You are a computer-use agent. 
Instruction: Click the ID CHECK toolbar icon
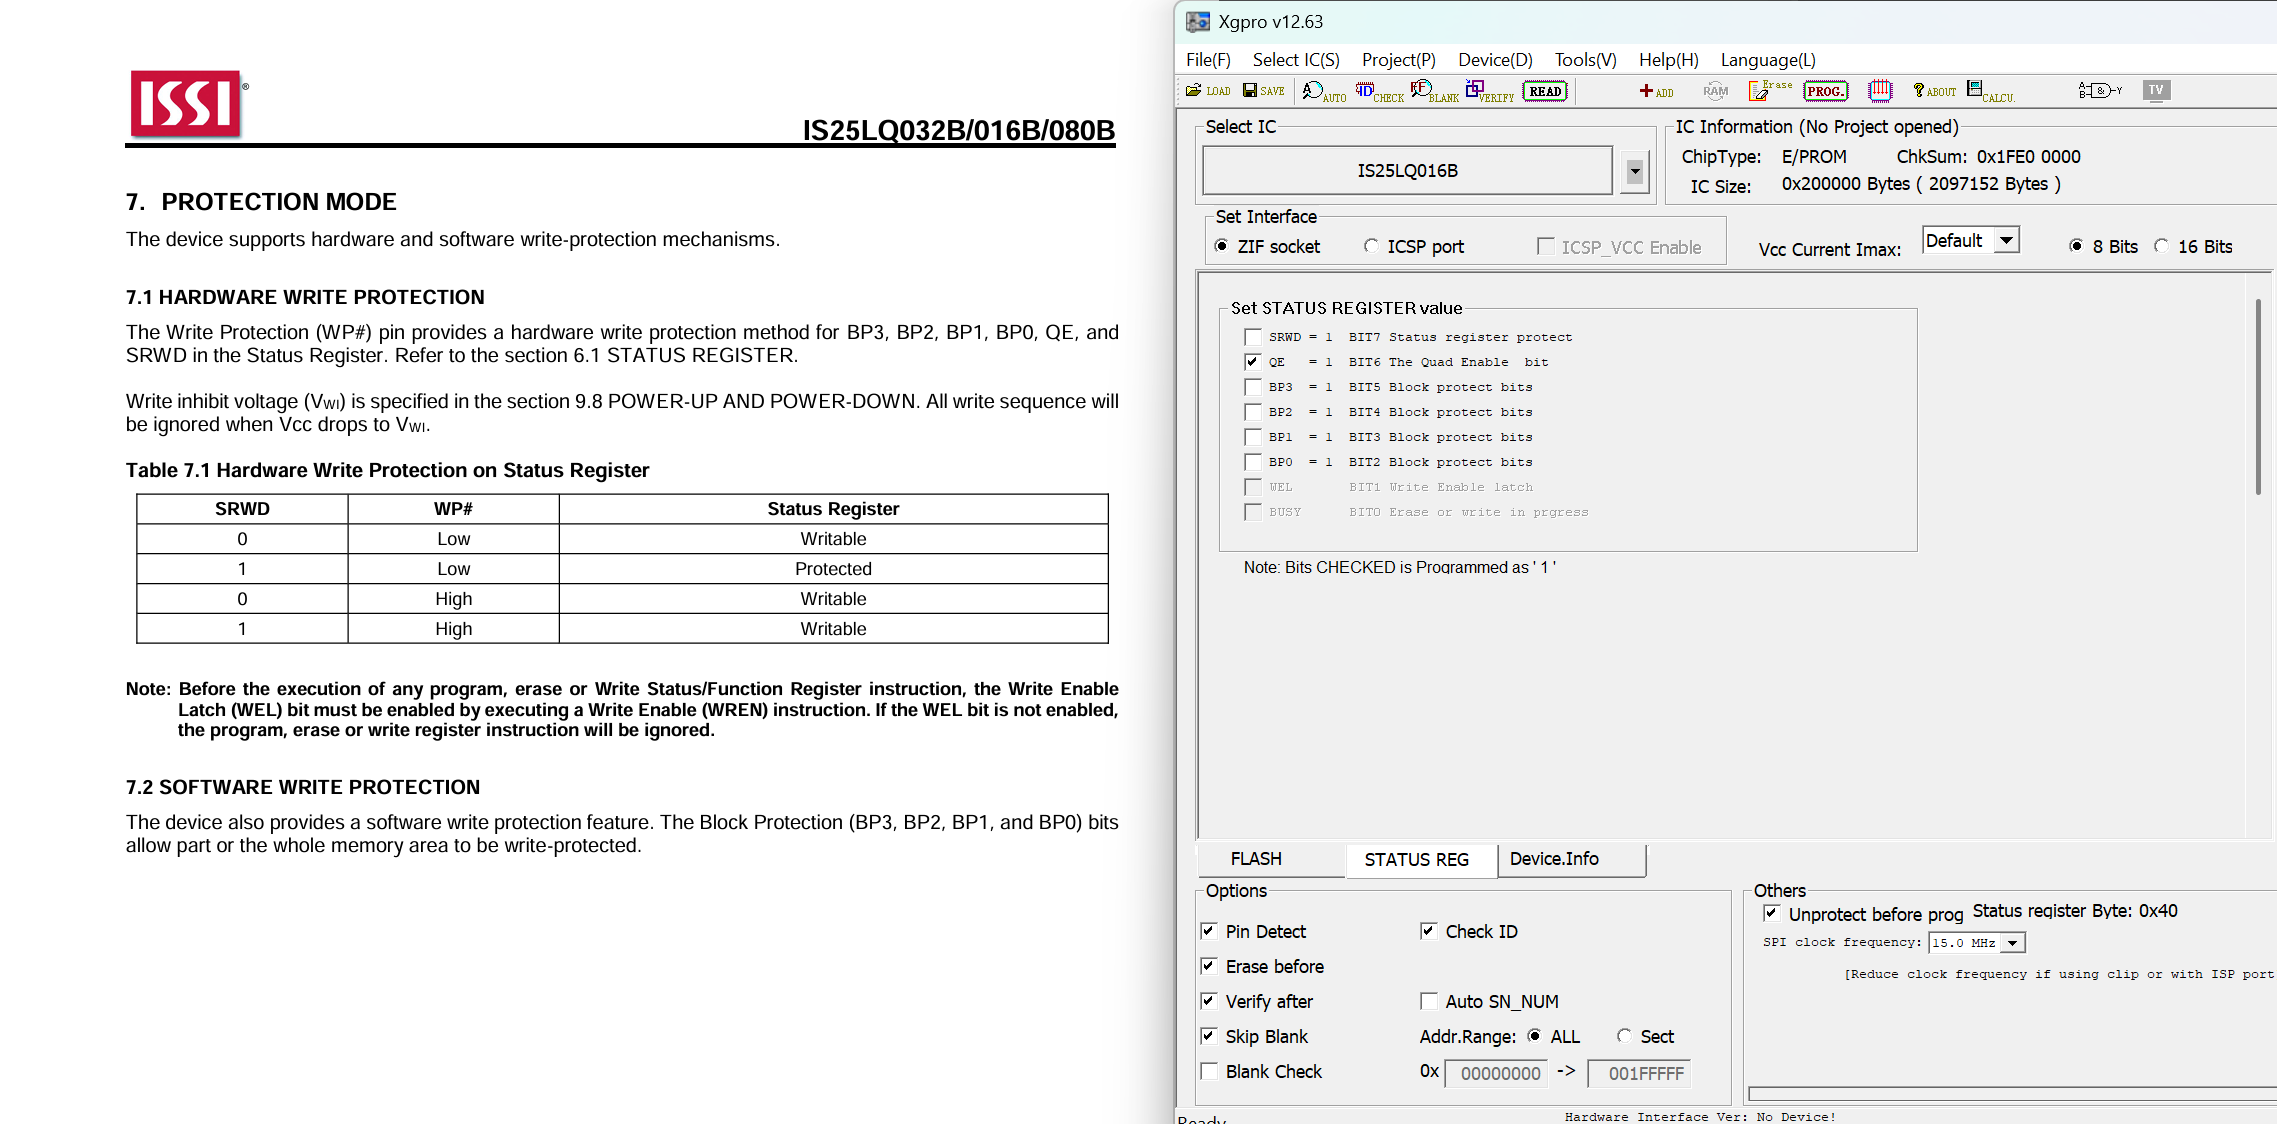pyautogui.click(x=1378, y=91)
